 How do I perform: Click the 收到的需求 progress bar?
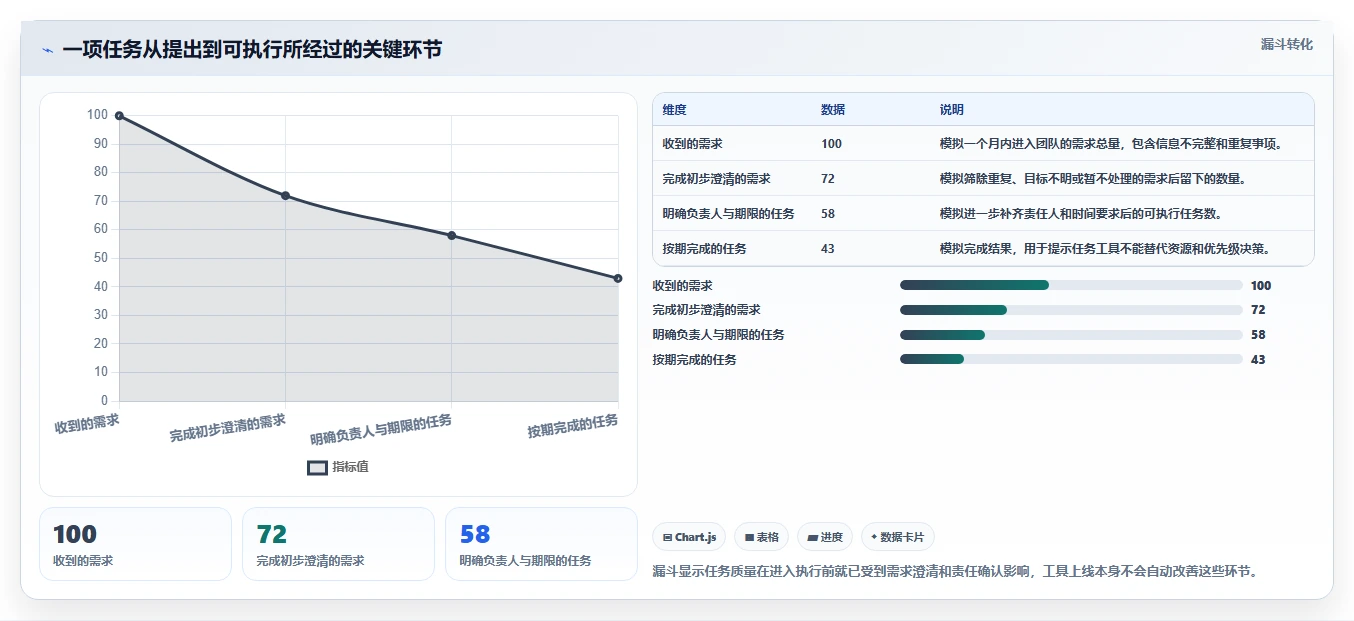[x=1071, y=285]
